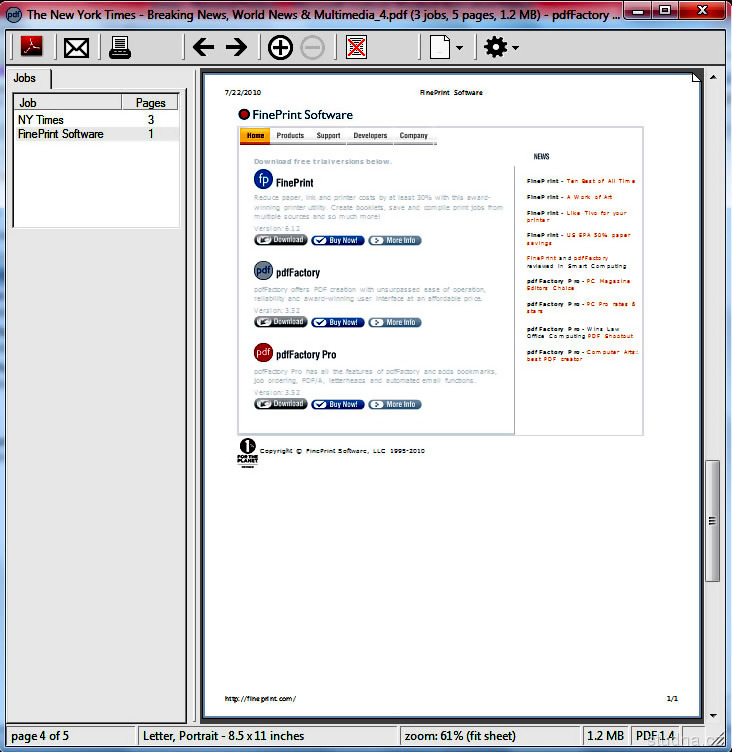Click 'Ten Best of All Time' news link

[601, 181]
